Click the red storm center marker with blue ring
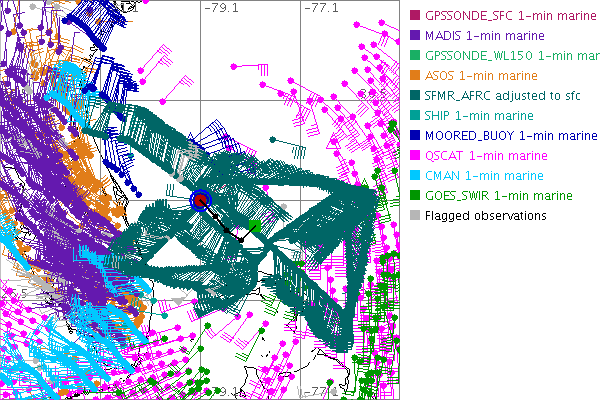The height and width of the screenshot is (400, 600). pos(201,200)
